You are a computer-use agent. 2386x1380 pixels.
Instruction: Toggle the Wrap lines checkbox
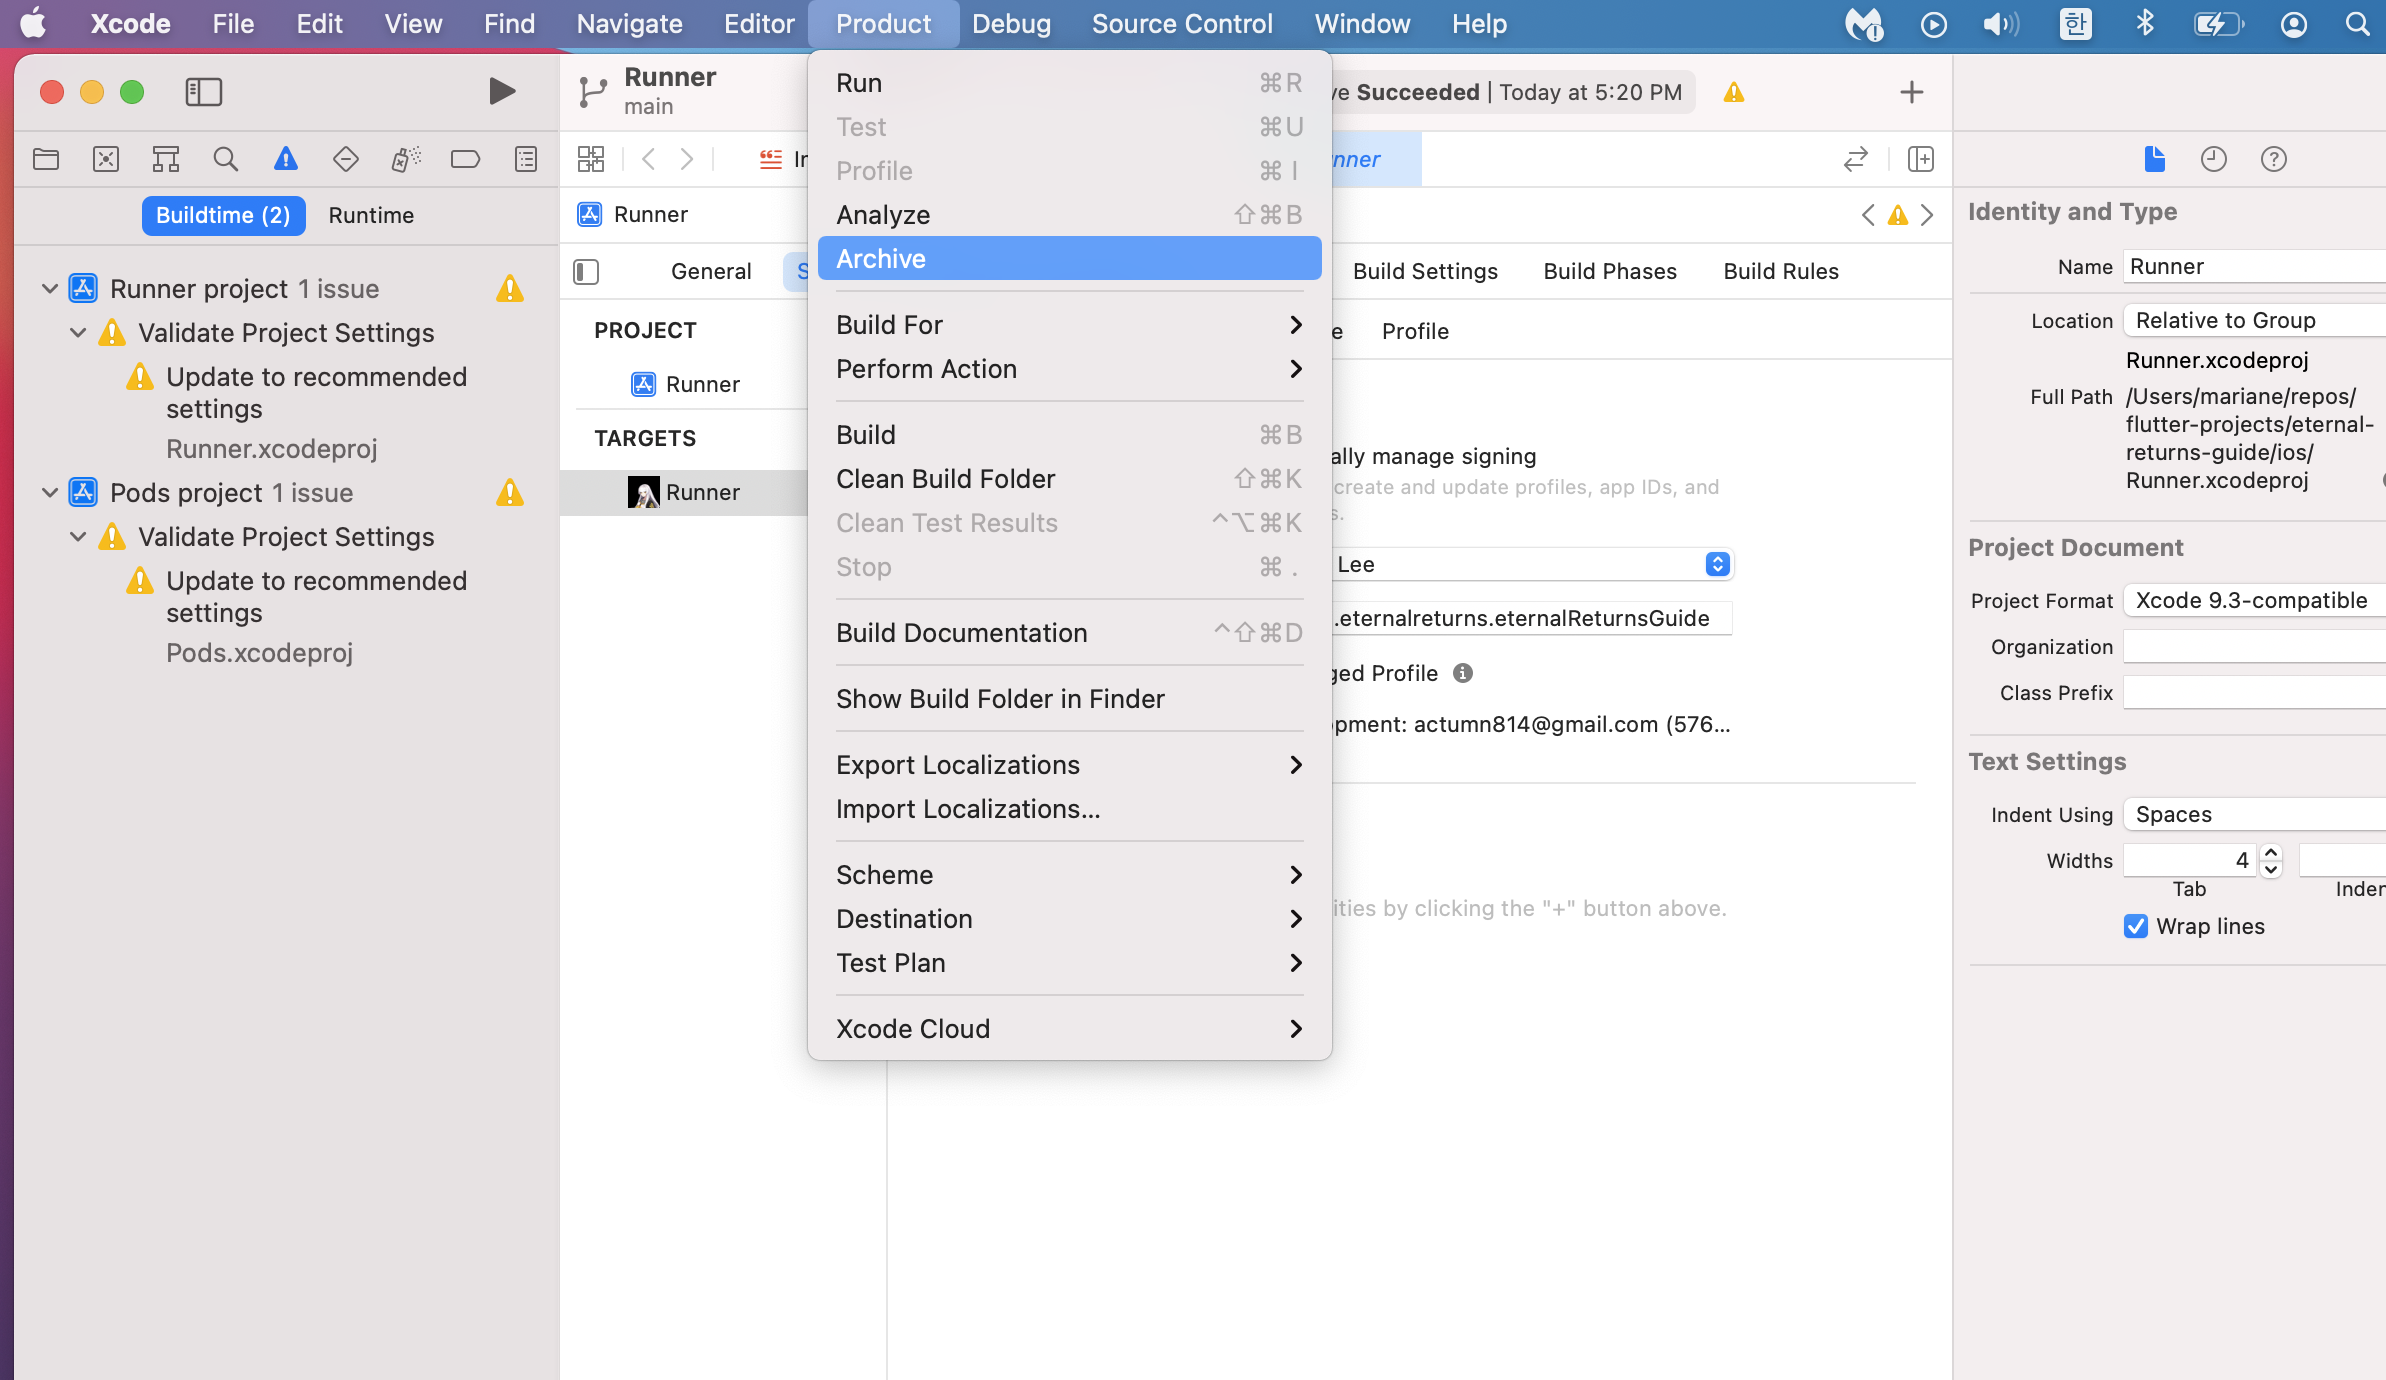[x=2136, y=926]
